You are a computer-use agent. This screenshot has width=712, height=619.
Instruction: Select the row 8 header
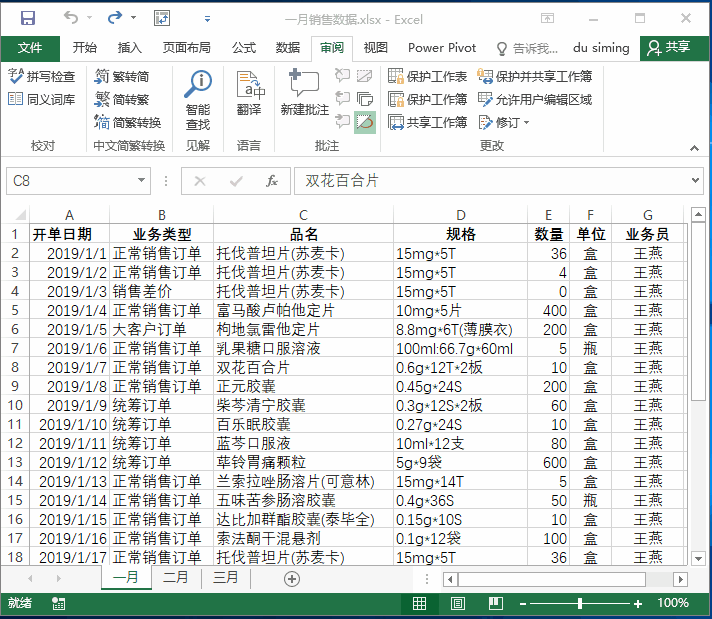pos(15,367)
